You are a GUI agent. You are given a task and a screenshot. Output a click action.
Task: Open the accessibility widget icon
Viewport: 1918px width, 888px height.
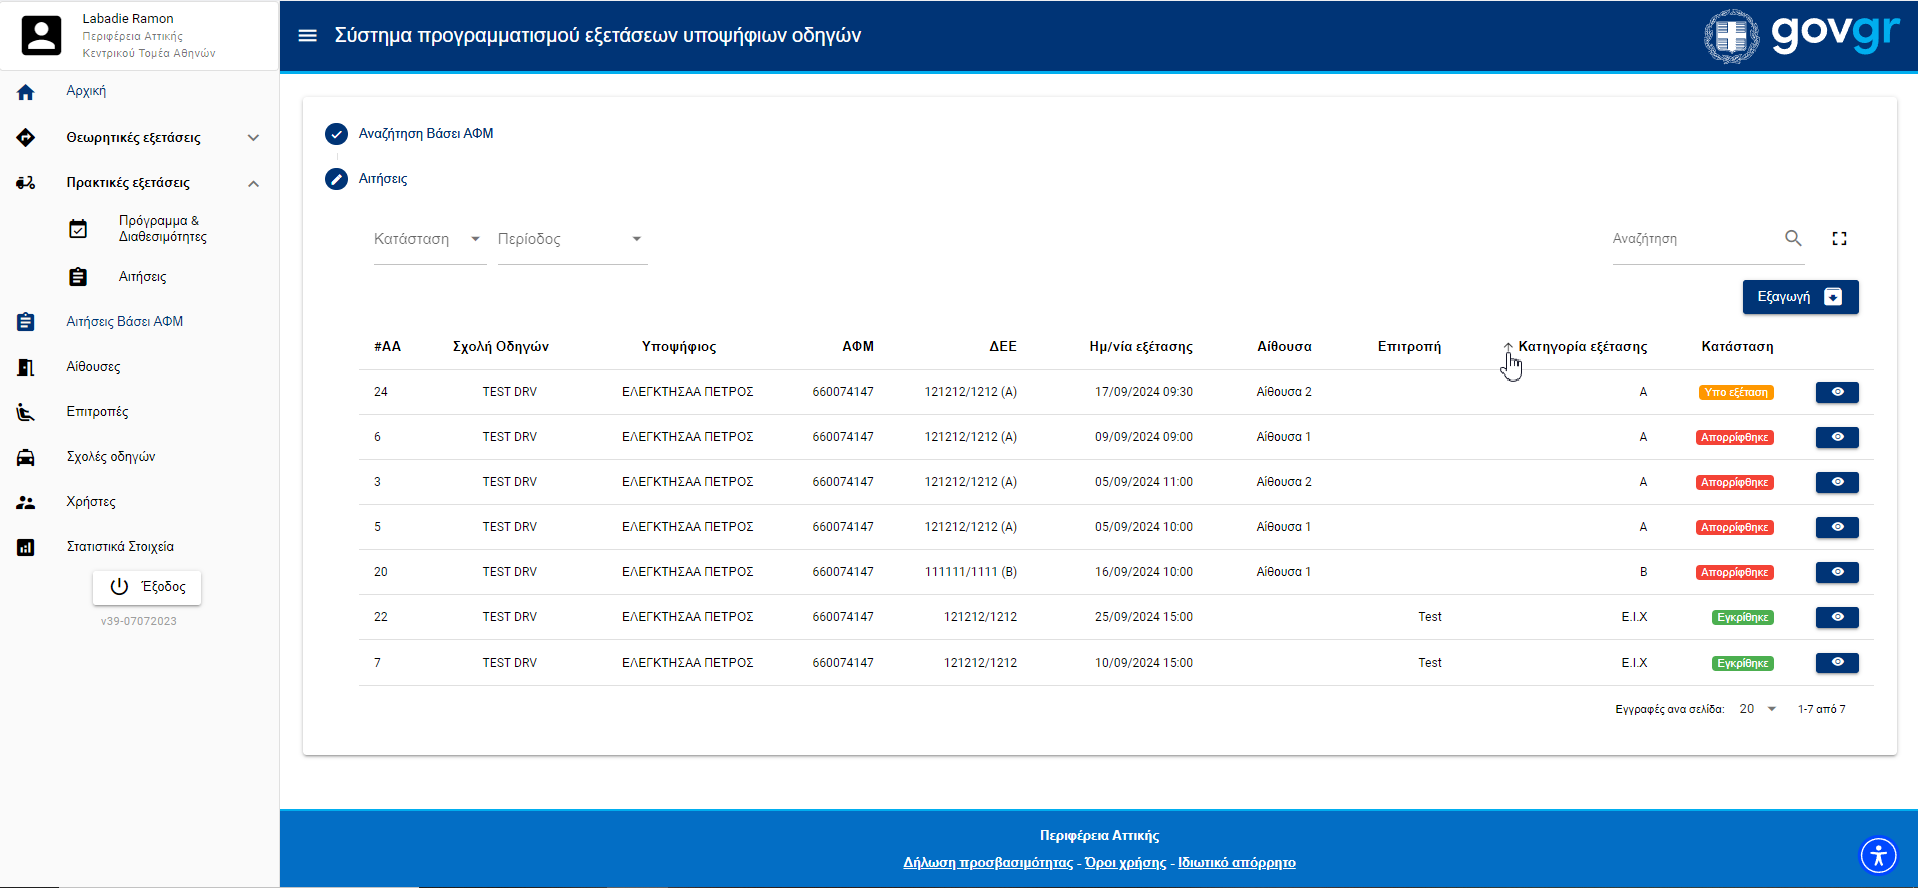point(1878,856)
